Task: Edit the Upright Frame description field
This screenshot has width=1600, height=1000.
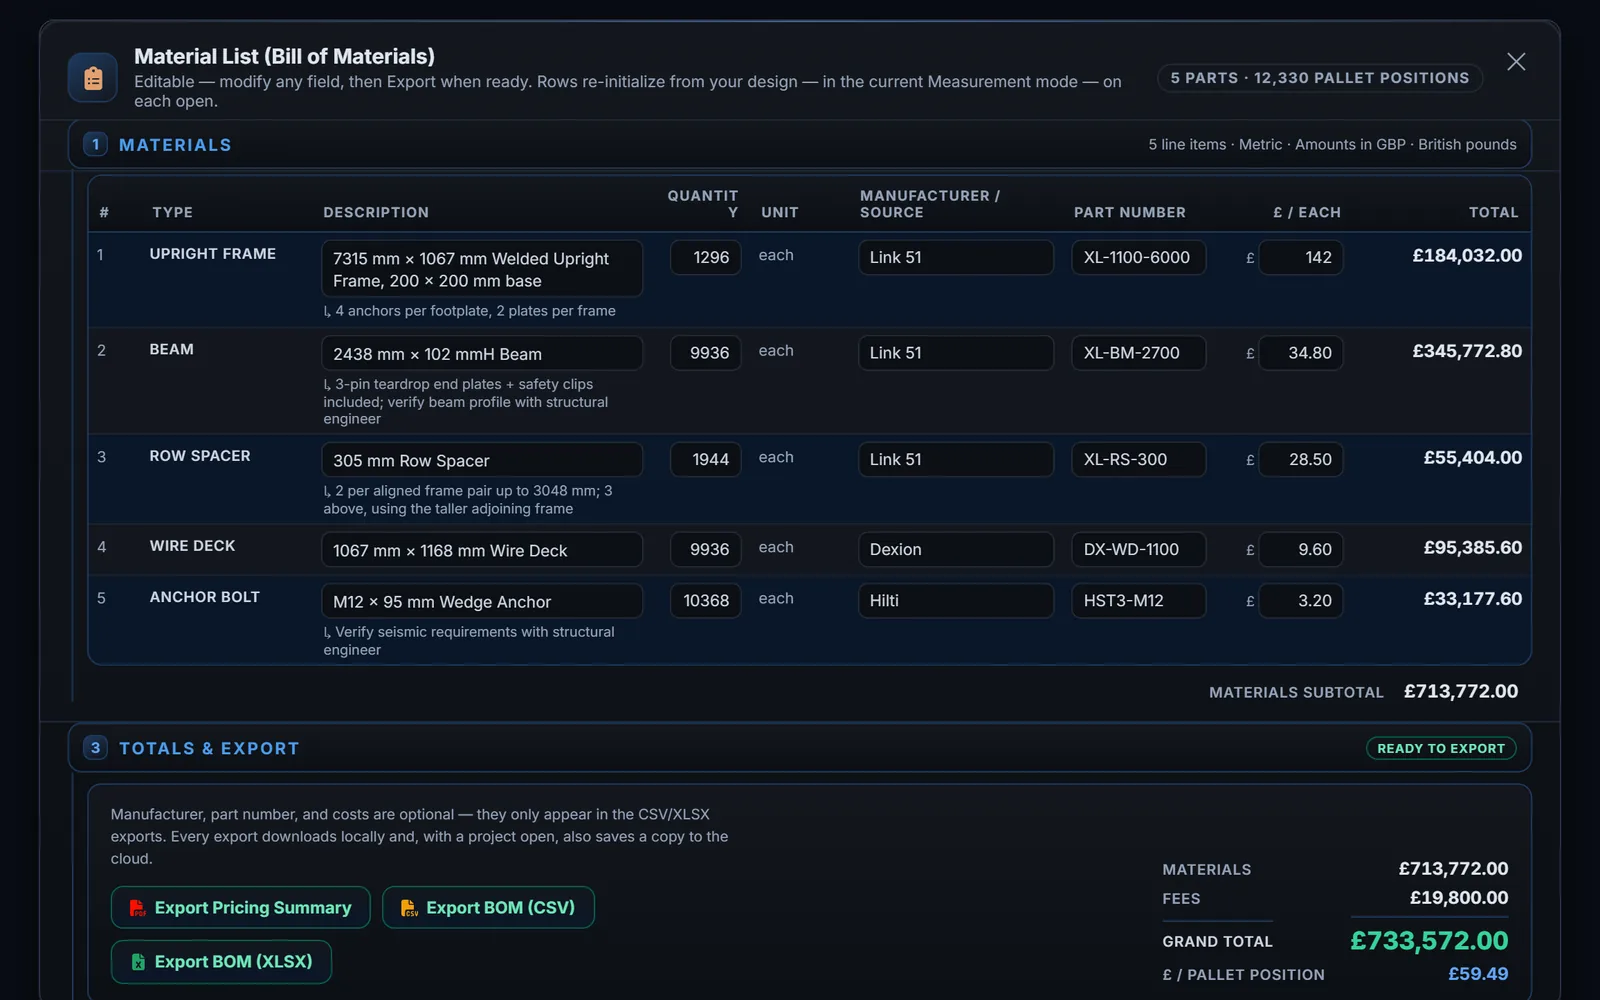Action: click(x=482, y=269)
